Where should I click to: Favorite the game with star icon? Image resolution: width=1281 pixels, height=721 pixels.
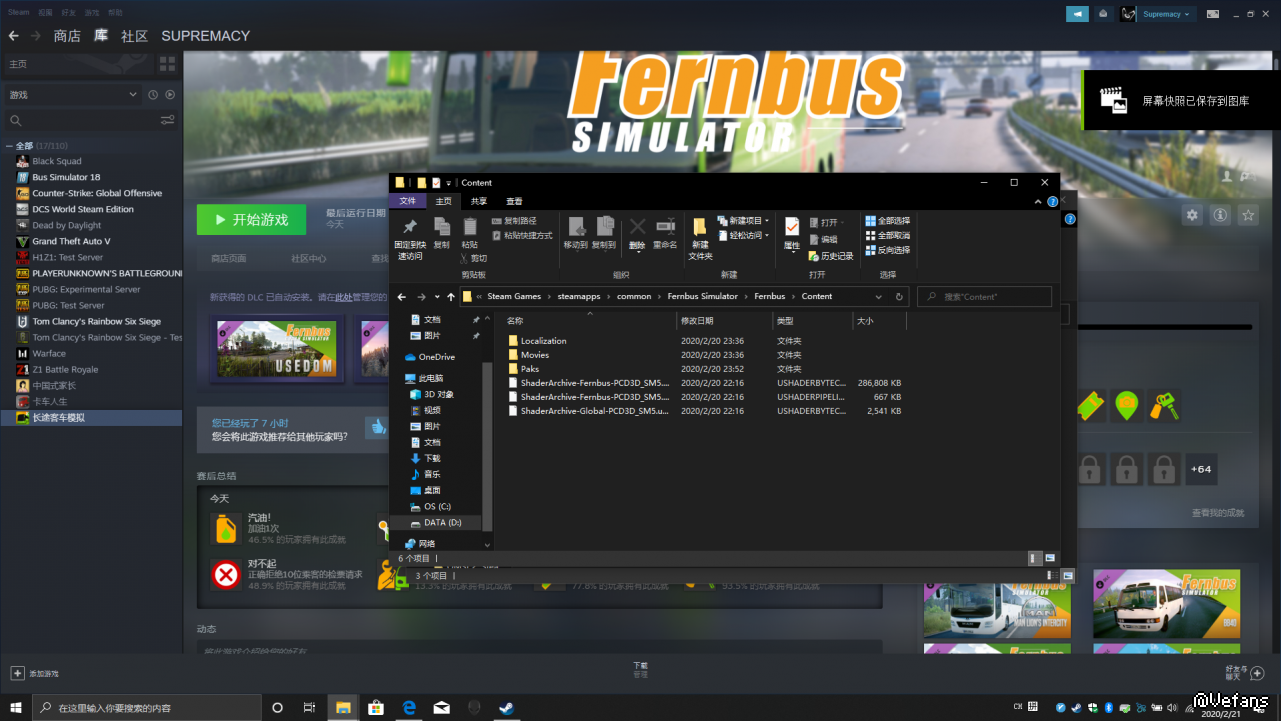click(x=1248, y=215)
